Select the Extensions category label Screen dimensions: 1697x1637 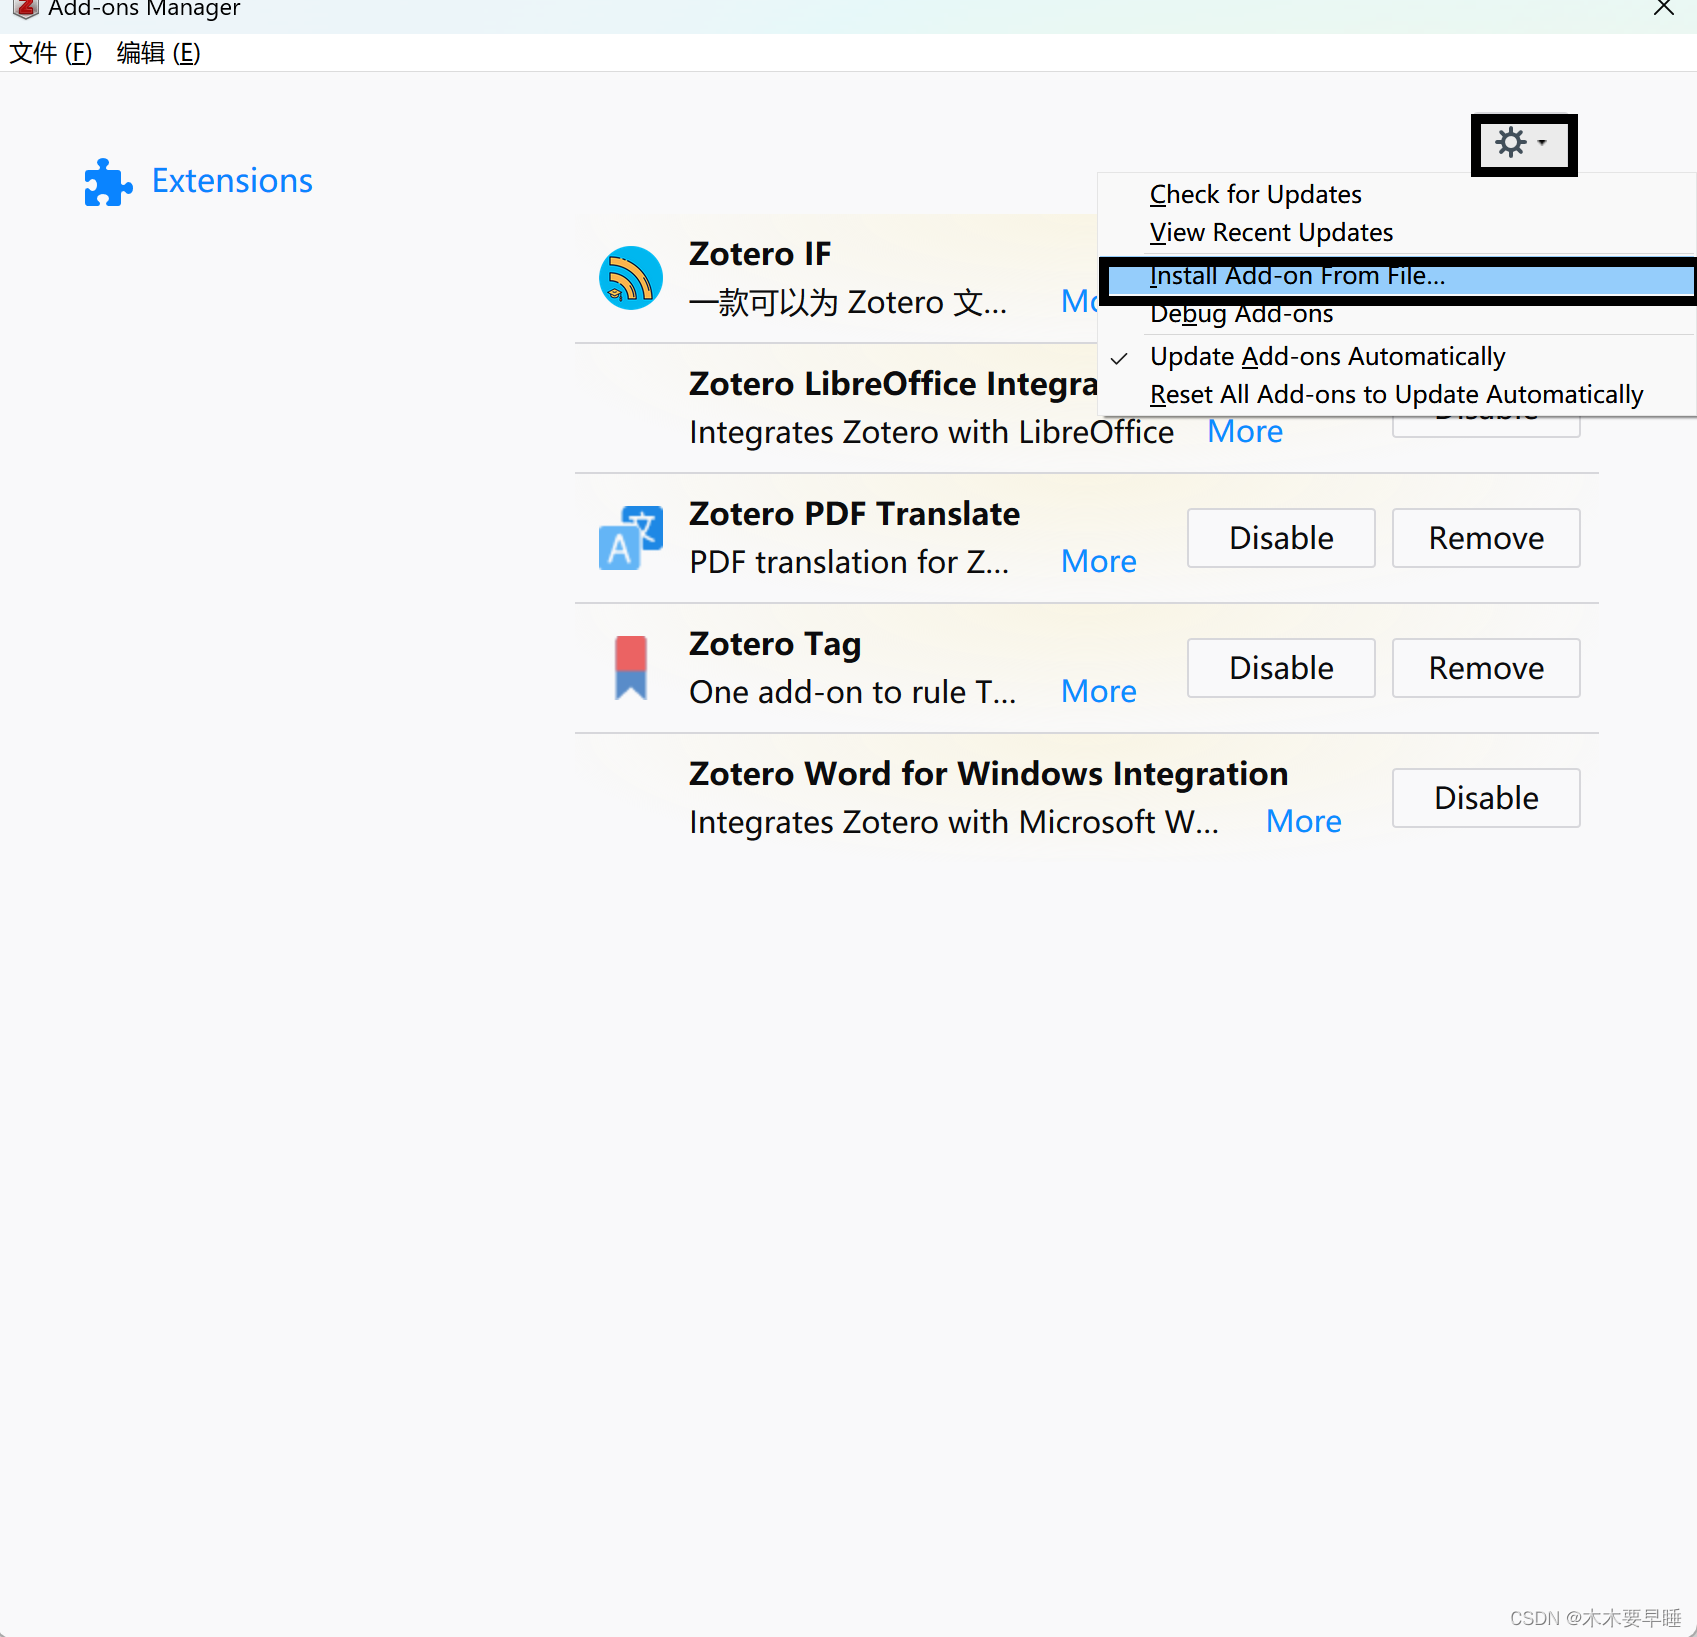point(232,181)
